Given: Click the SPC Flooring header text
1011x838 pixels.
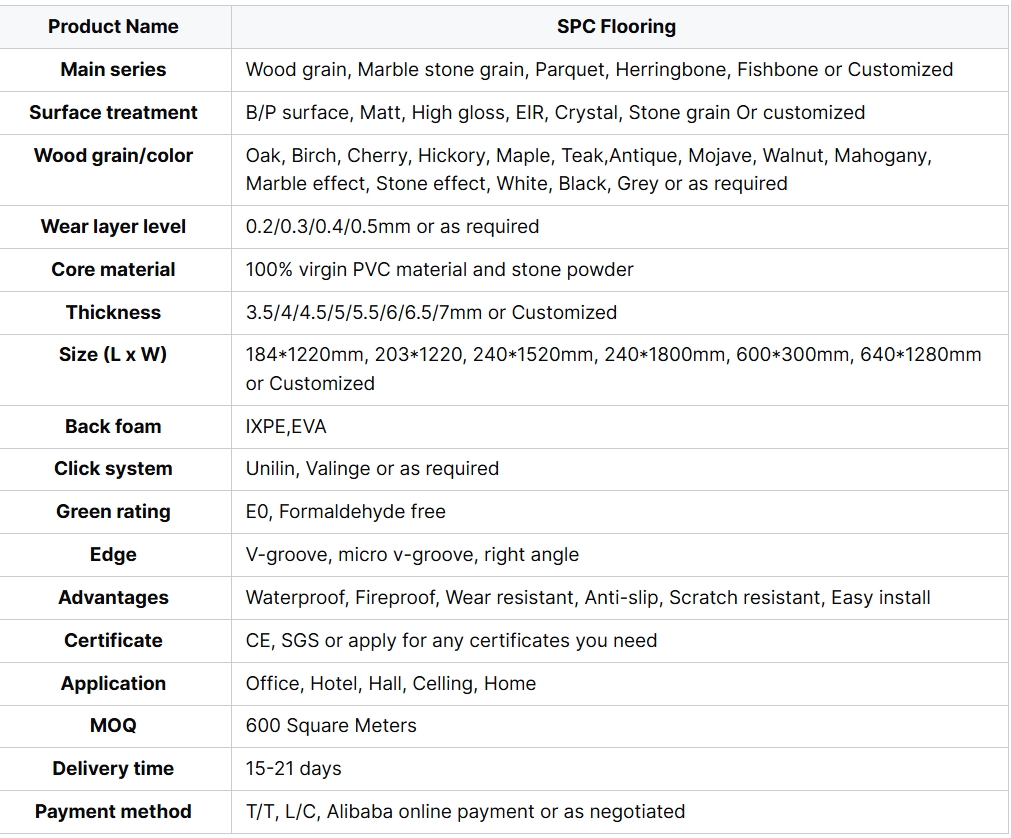Looking at the screenshot, I should click(616, 27).
